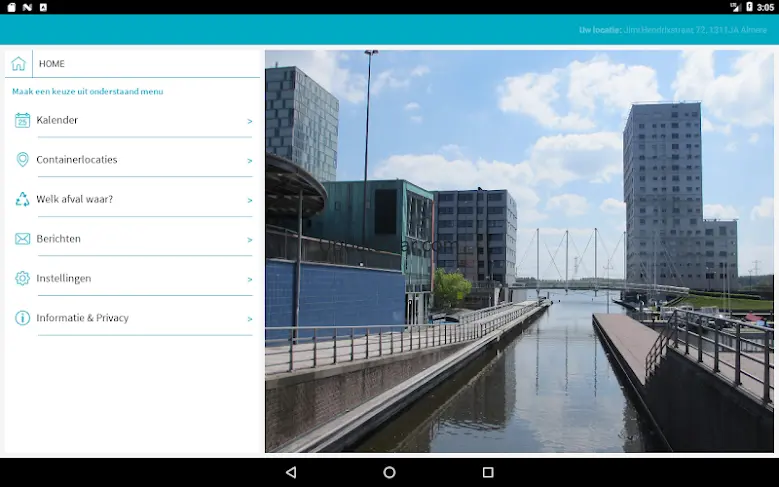779x487 pixels.
Task: Open the Kalender text label
Action: coord(57,120)
